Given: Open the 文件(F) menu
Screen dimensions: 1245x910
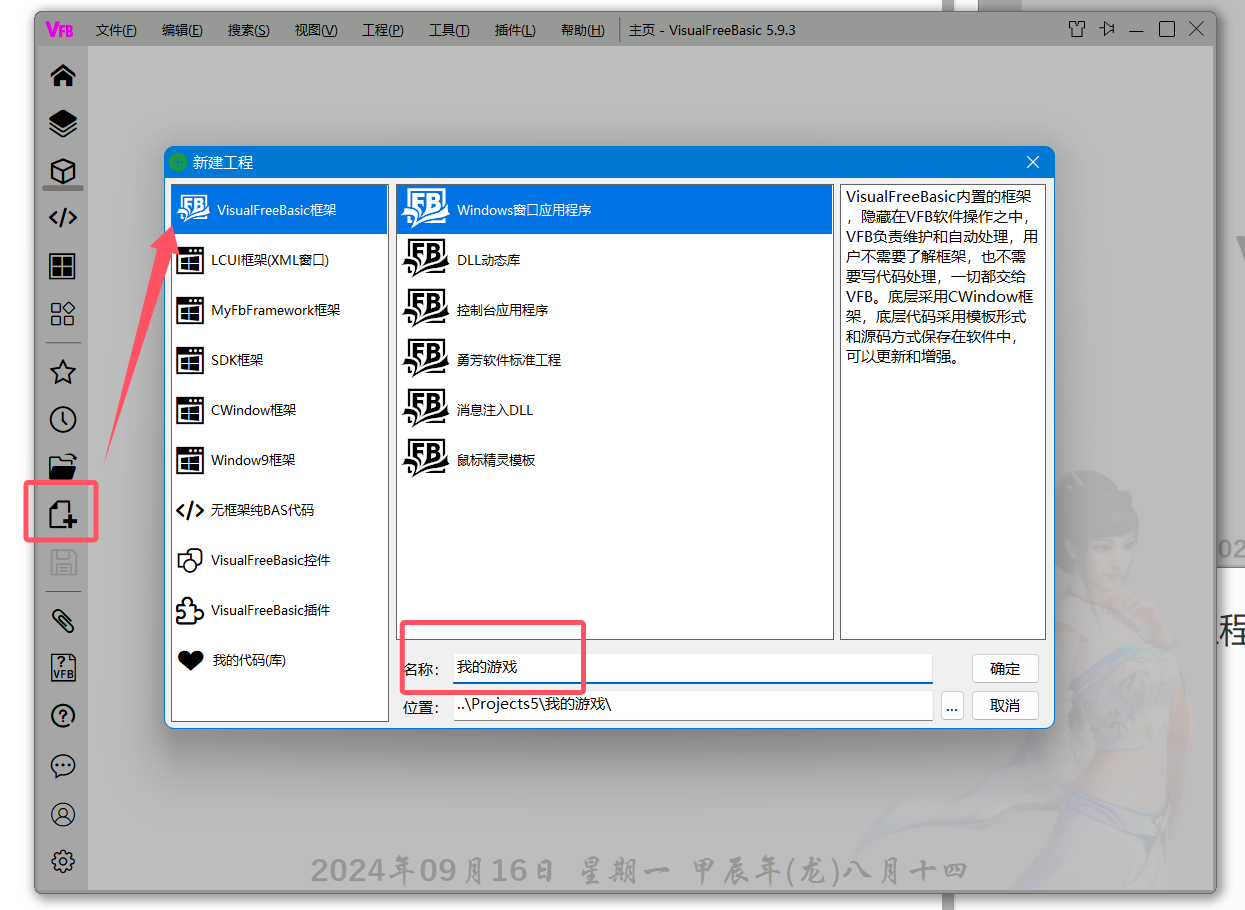Looking at the screenshot, I should pos(116,30).
